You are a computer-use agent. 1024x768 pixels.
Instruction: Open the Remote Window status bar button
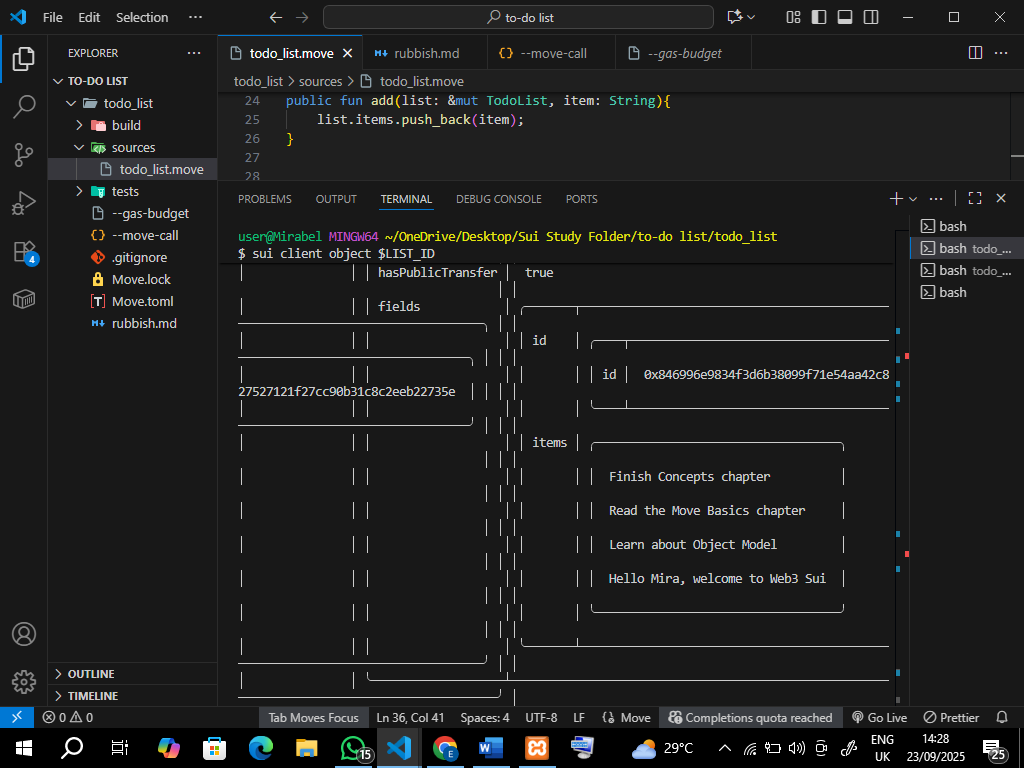[17, 717]
